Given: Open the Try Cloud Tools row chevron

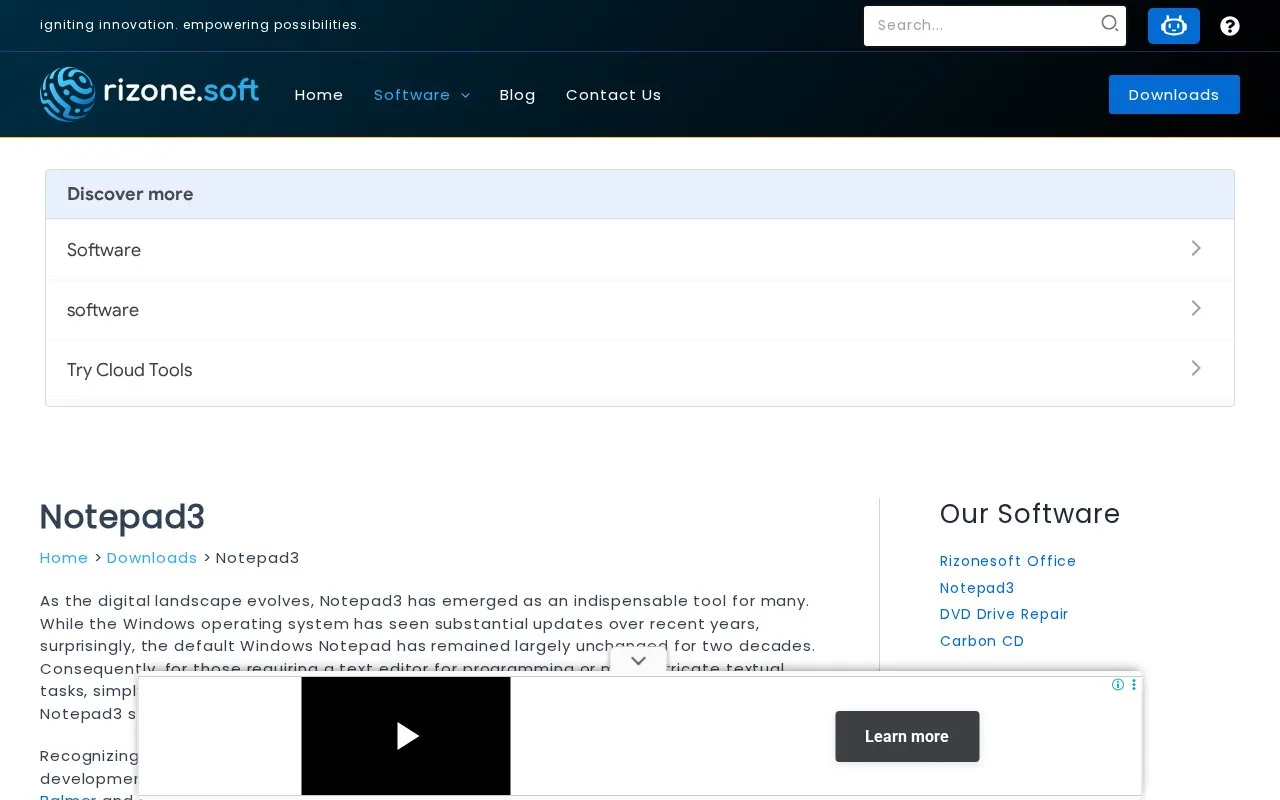Looking at the screenshot, I should click(x=1196, y=368).
